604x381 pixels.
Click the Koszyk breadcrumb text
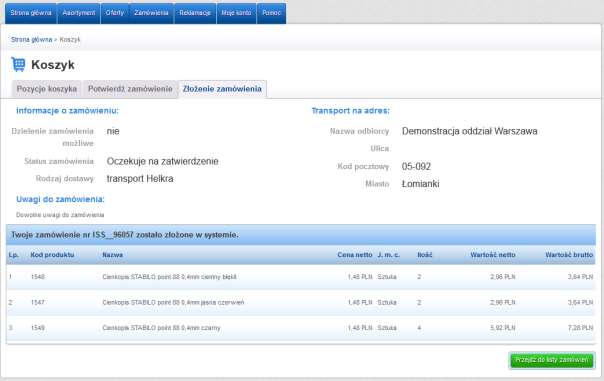tap(70, 40)
